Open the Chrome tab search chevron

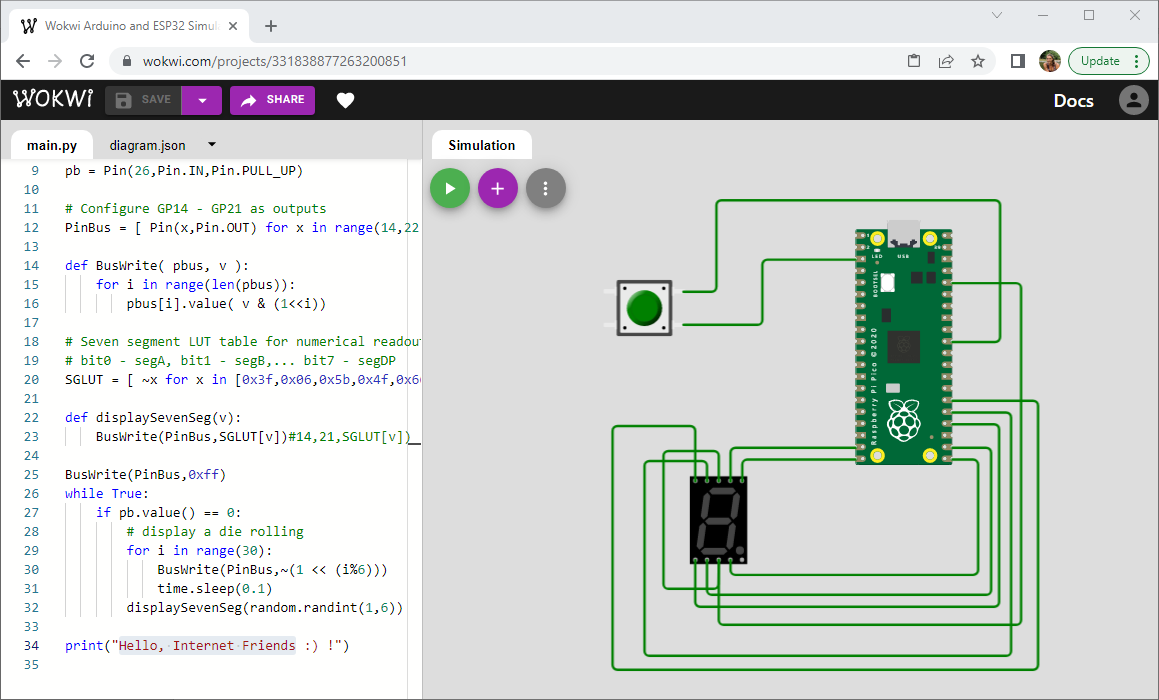(997, 15)
